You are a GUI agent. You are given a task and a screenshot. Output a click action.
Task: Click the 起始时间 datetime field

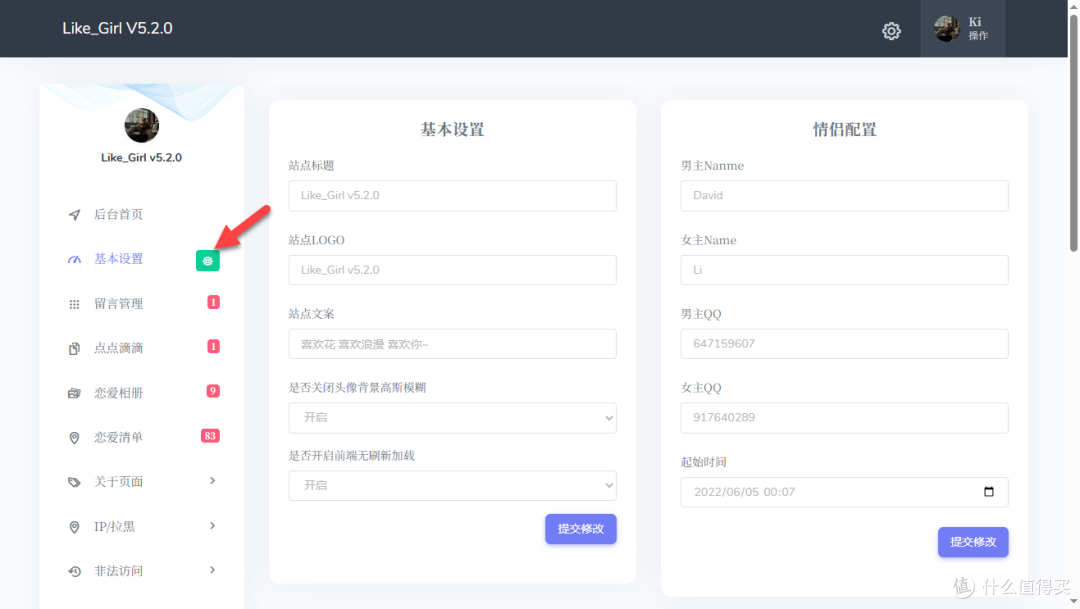point(844,492)
